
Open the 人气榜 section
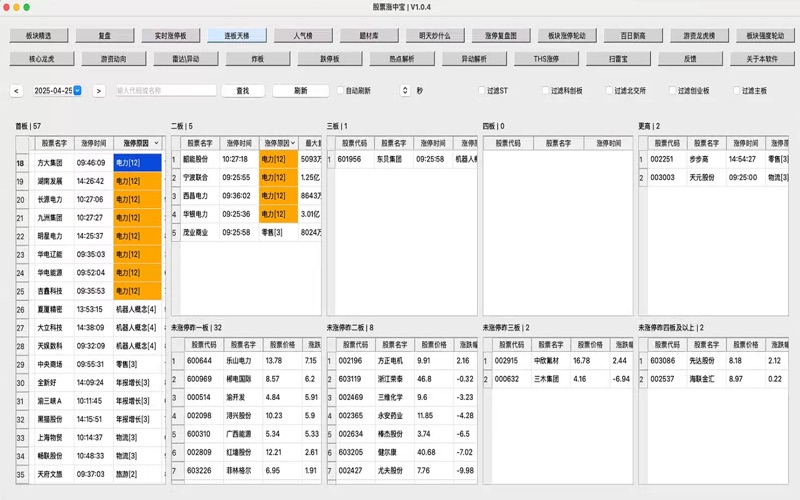pyautogui.click(x=304, y=35)
